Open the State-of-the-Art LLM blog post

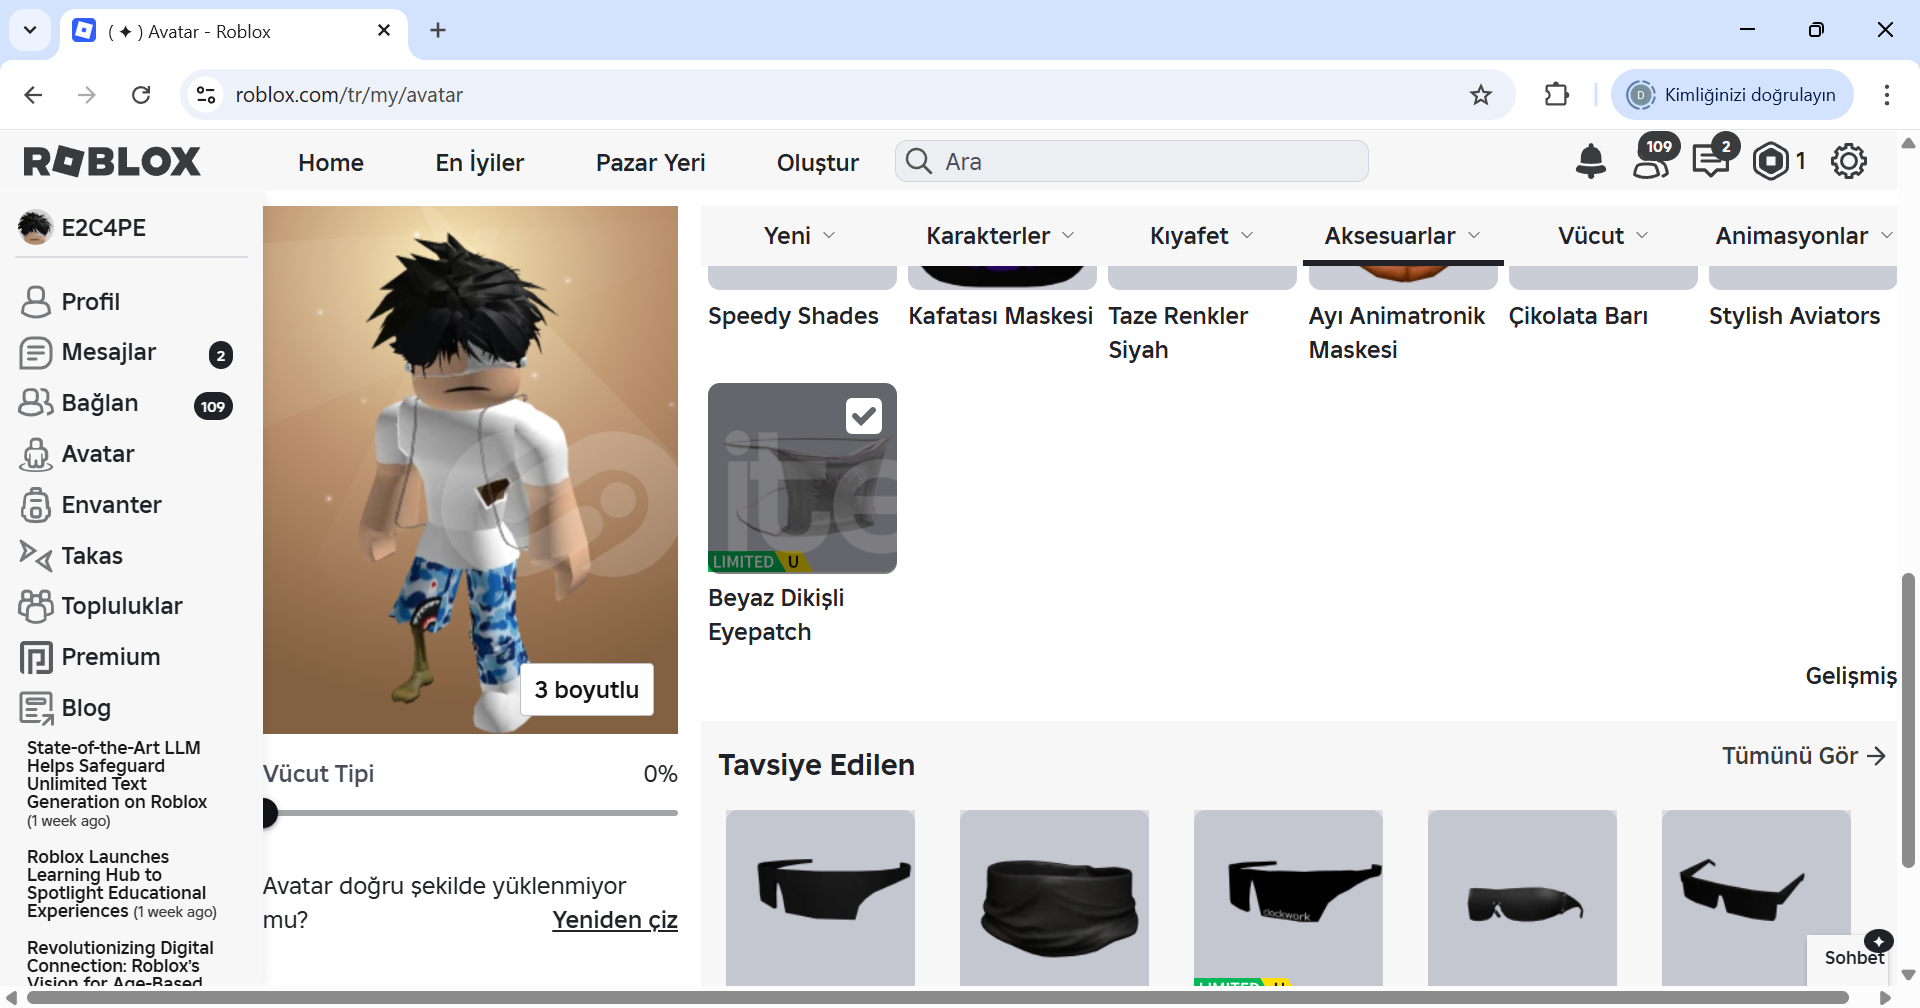117,784
